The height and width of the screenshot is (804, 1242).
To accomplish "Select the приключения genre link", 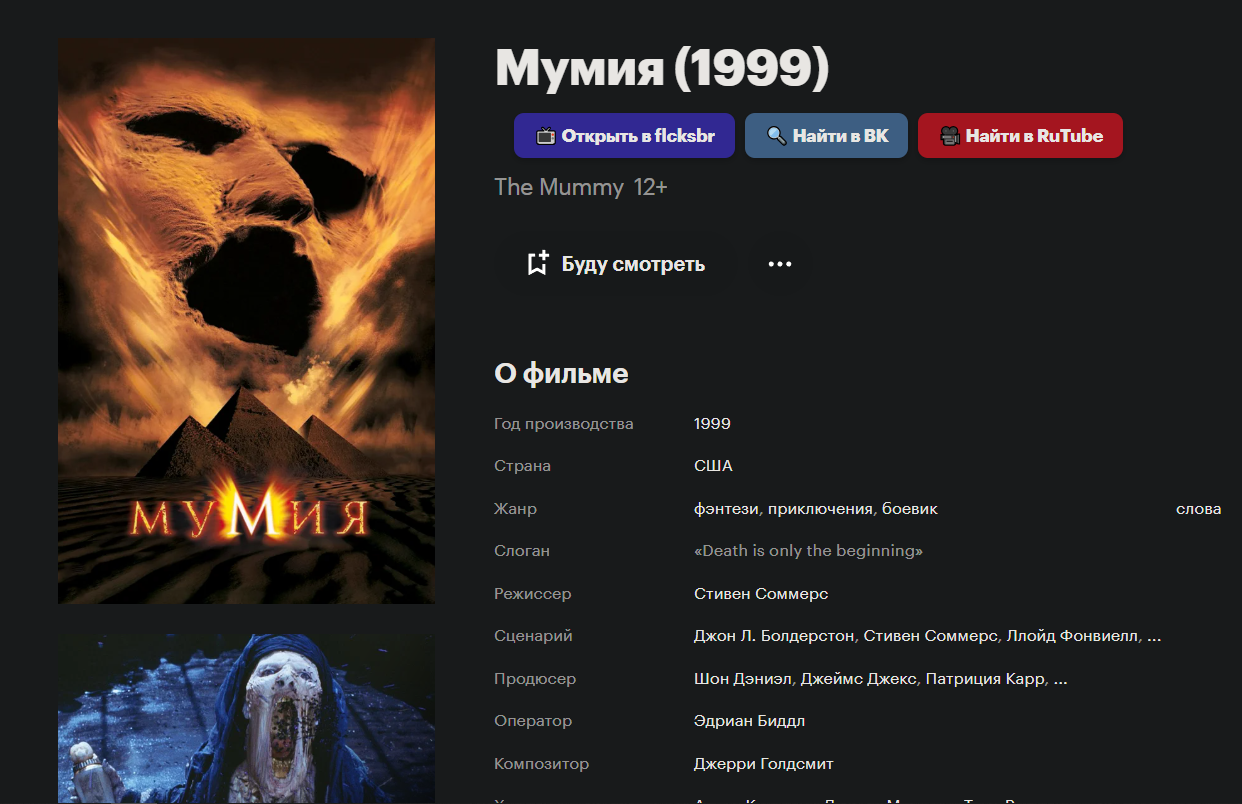I will tap(820, 509).
